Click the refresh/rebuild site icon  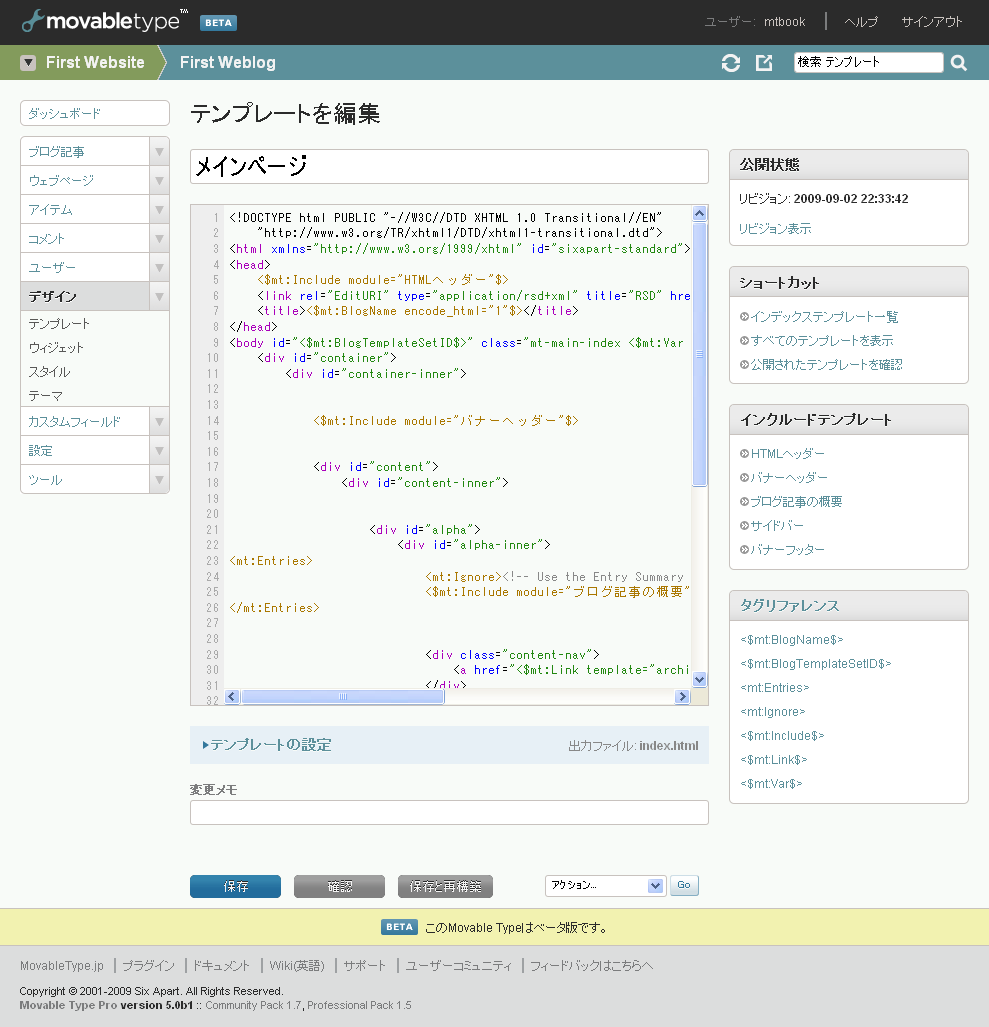tap(731, 63)
